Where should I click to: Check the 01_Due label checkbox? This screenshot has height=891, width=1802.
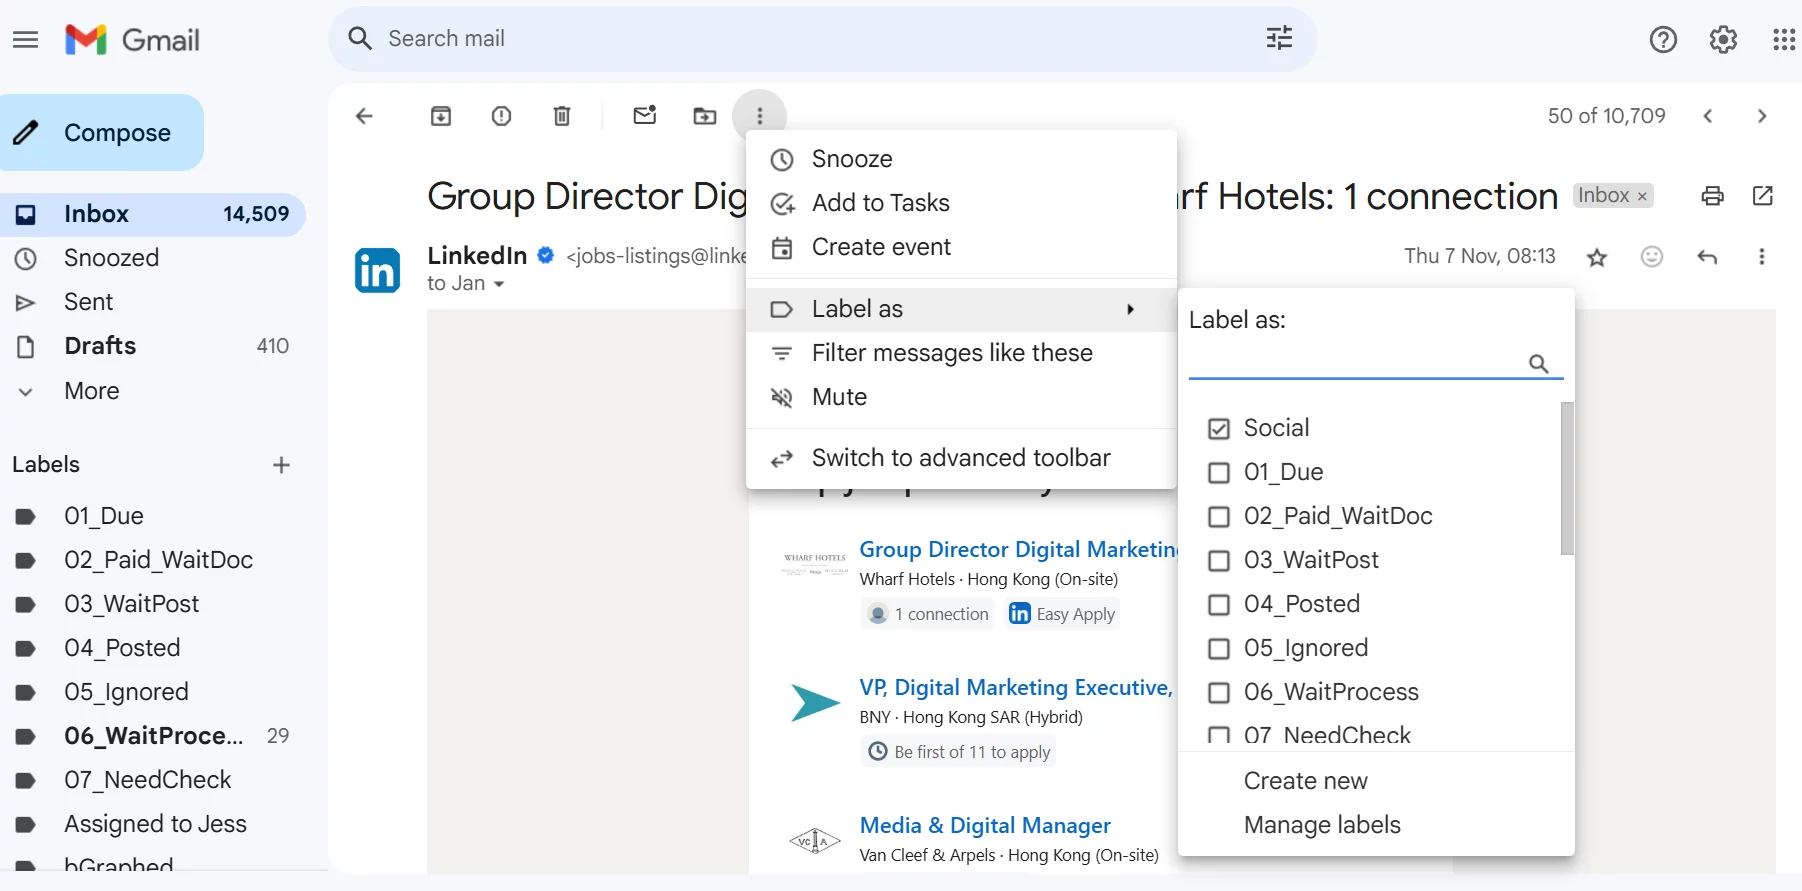pos(1218,473)
